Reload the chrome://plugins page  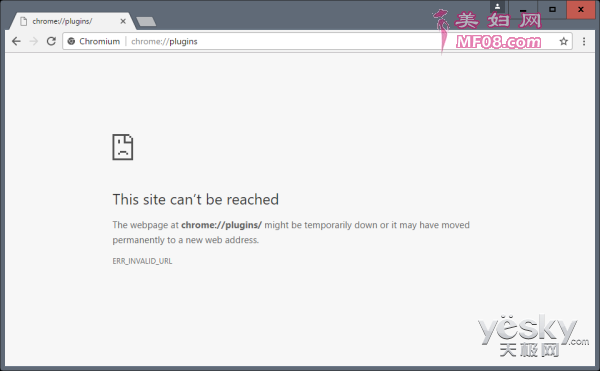point(51,41)
